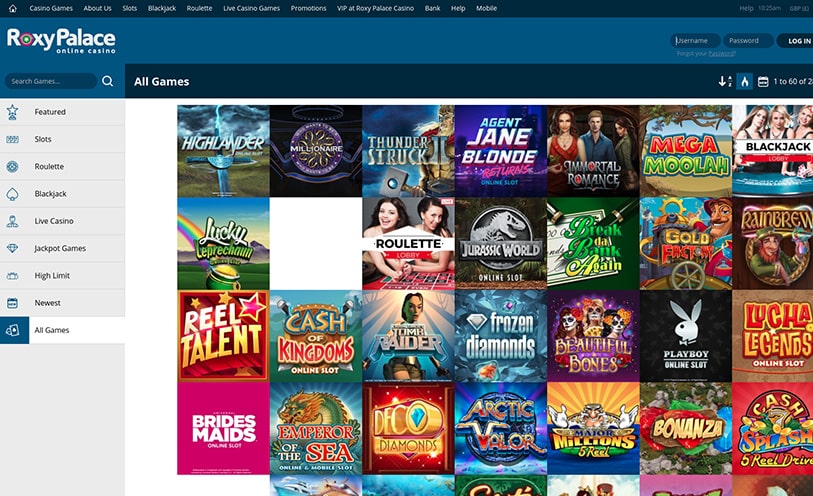Open the Roulette Lobby live tile
813x496 pixels.
pos(409,244)
